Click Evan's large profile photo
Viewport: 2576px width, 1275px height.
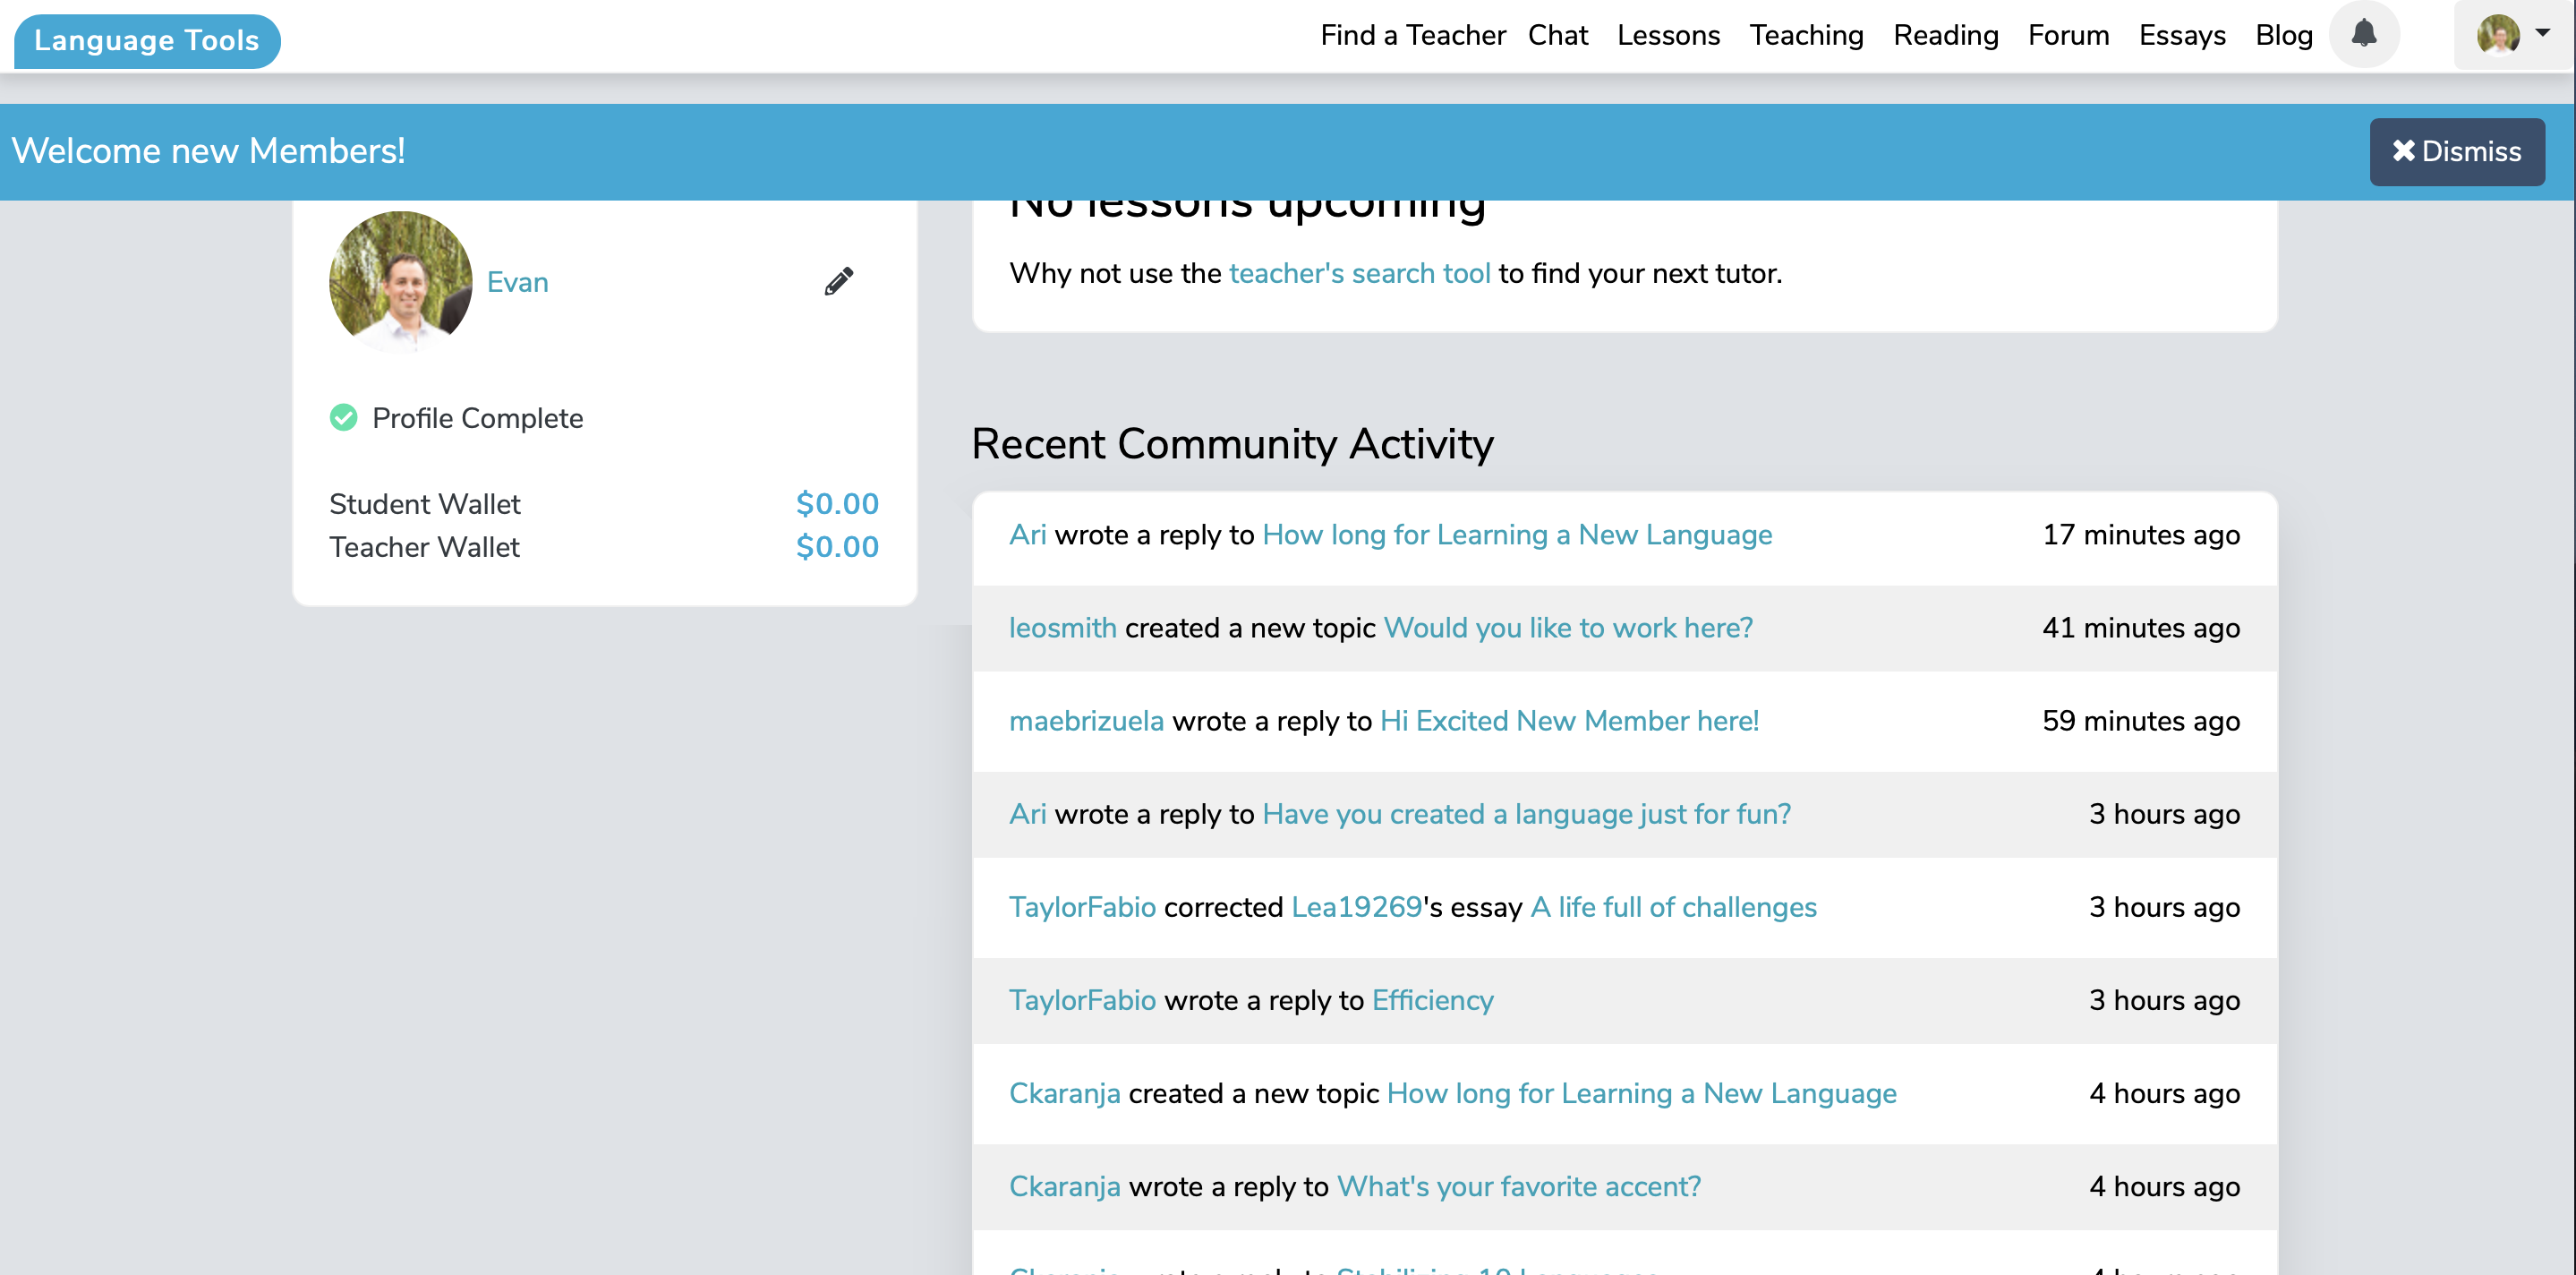tap(401, 281)
